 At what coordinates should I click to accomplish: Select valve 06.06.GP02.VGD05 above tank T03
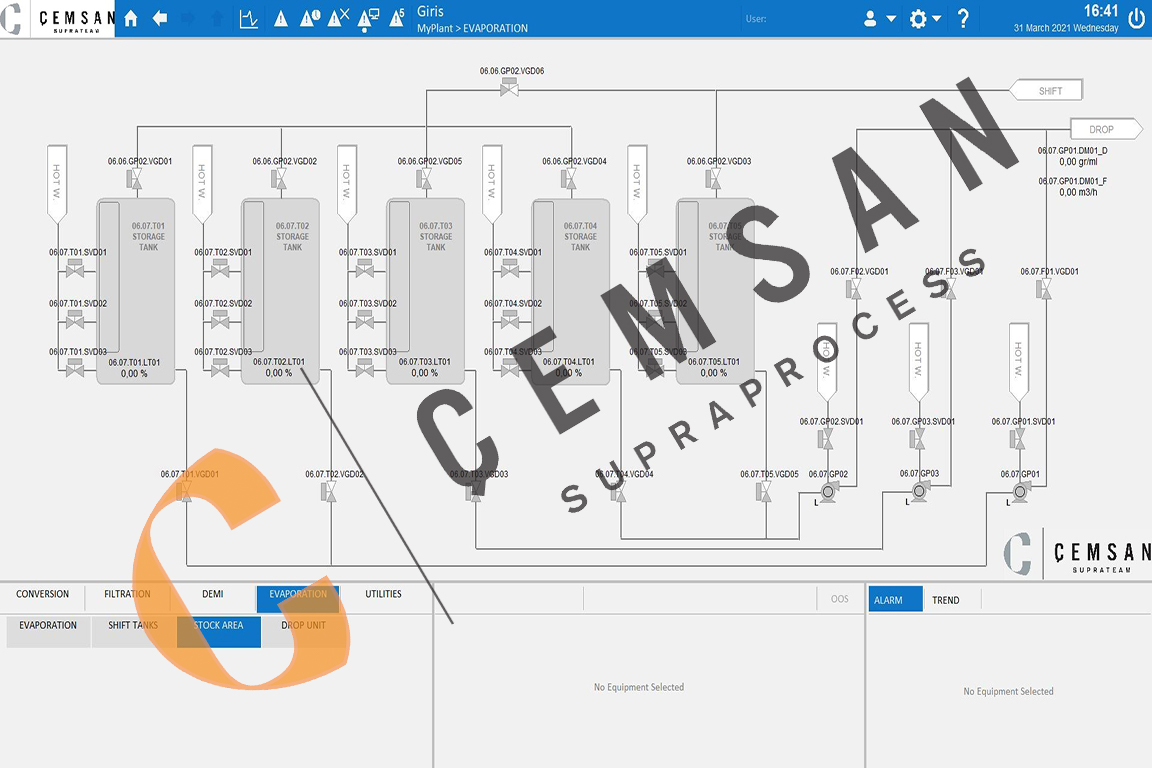[x=424, y=179]
